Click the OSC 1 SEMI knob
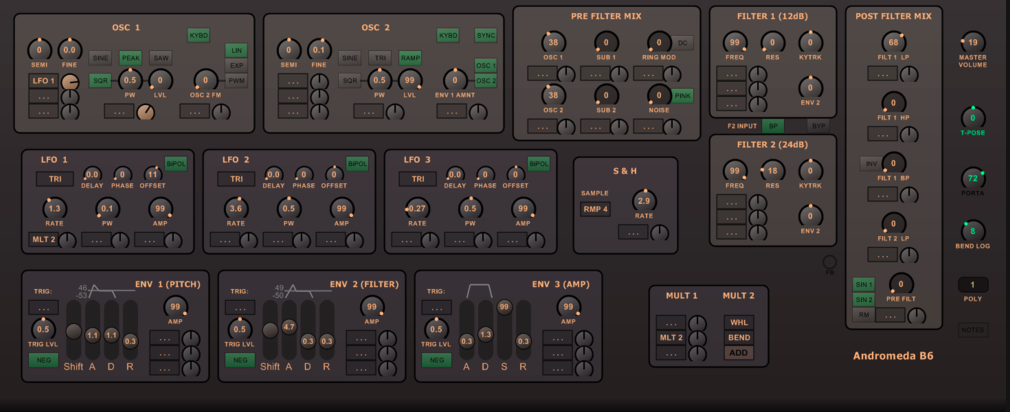This screenshot has height=412, width=1010. tap(39, 50)
